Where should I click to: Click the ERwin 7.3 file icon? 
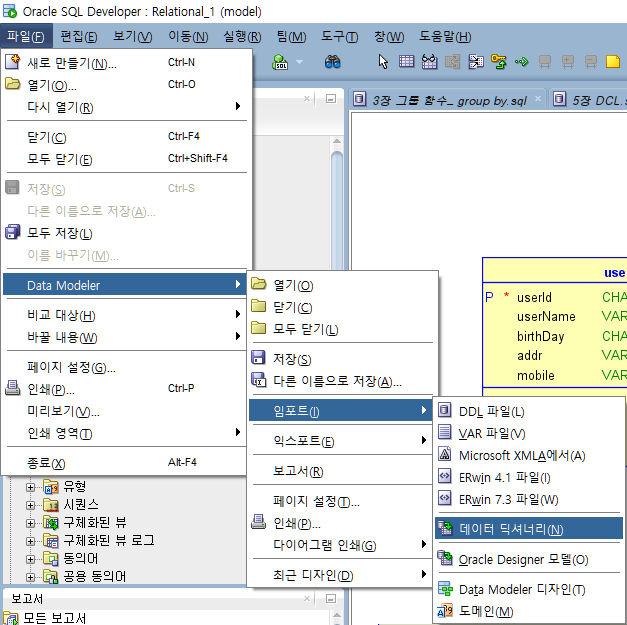click(x=445, y=498)
